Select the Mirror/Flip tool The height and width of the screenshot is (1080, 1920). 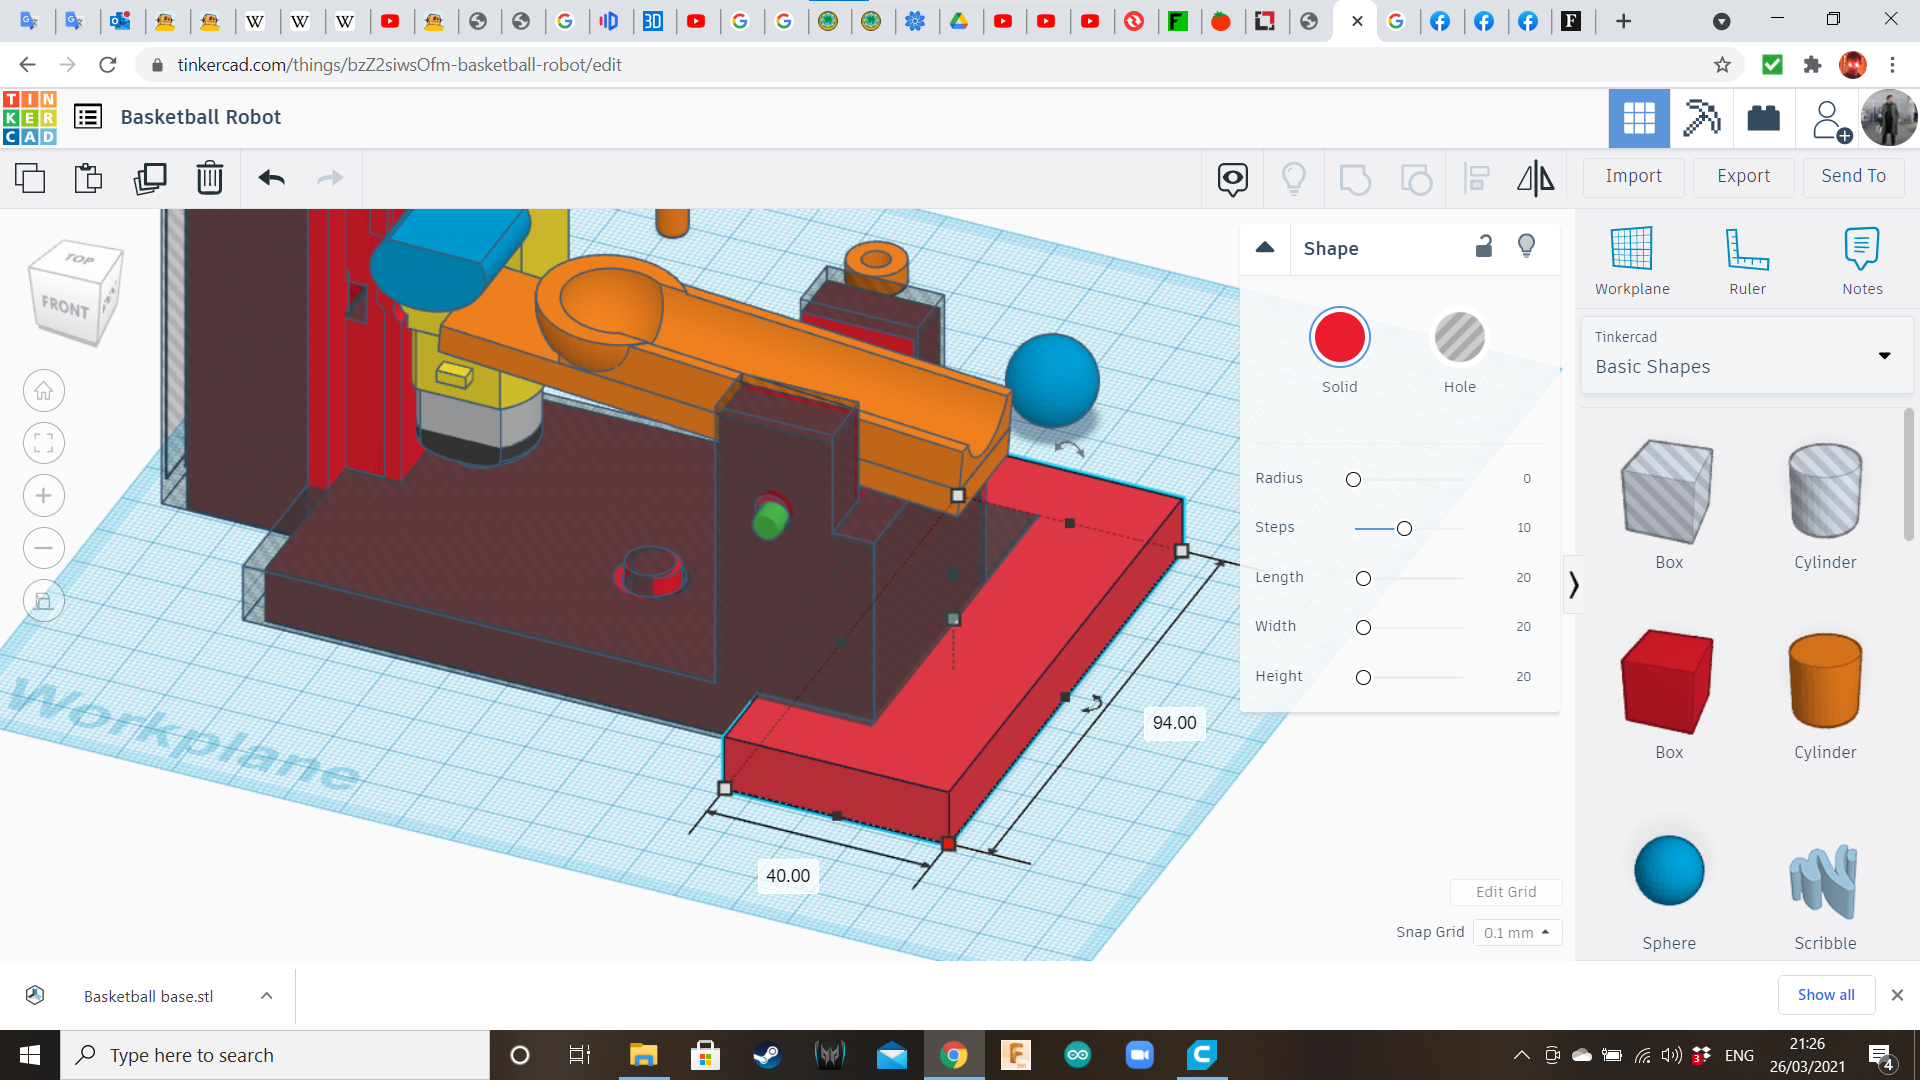[x=1535, y=178]
